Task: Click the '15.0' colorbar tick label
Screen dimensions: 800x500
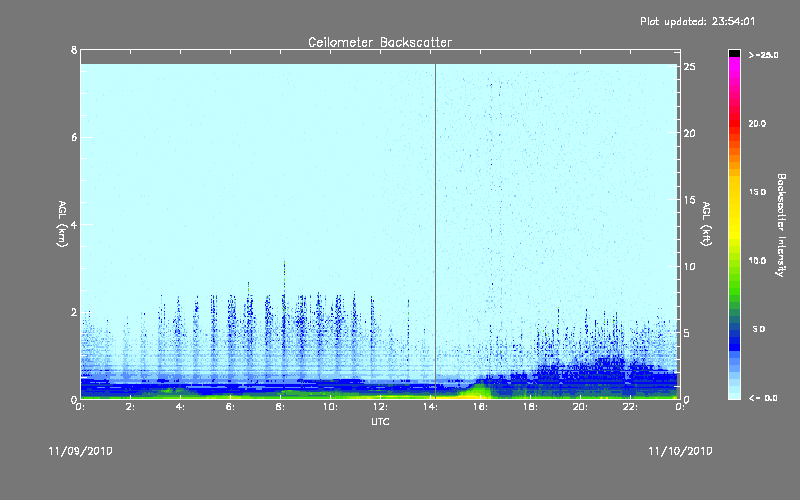Action: pyautogui.click(x=757, y=192)
